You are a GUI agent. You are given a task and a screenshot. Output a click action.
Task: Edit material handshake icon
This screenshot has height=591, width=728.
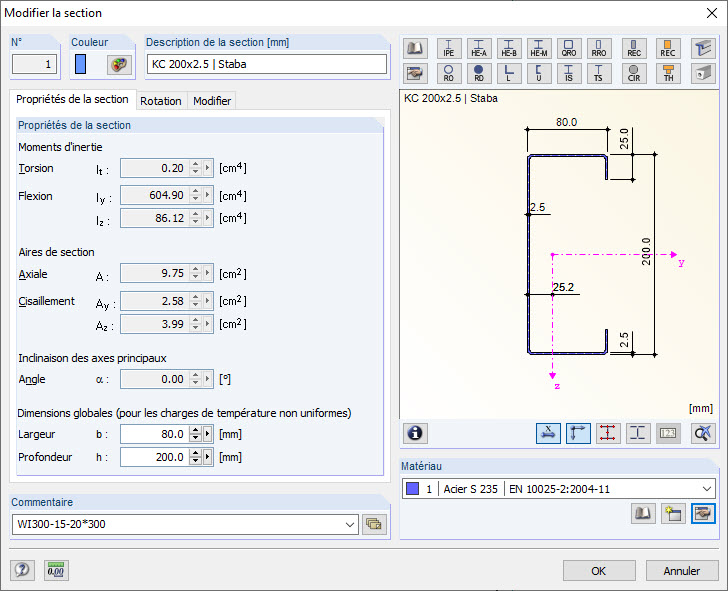[x=703, y=513]
